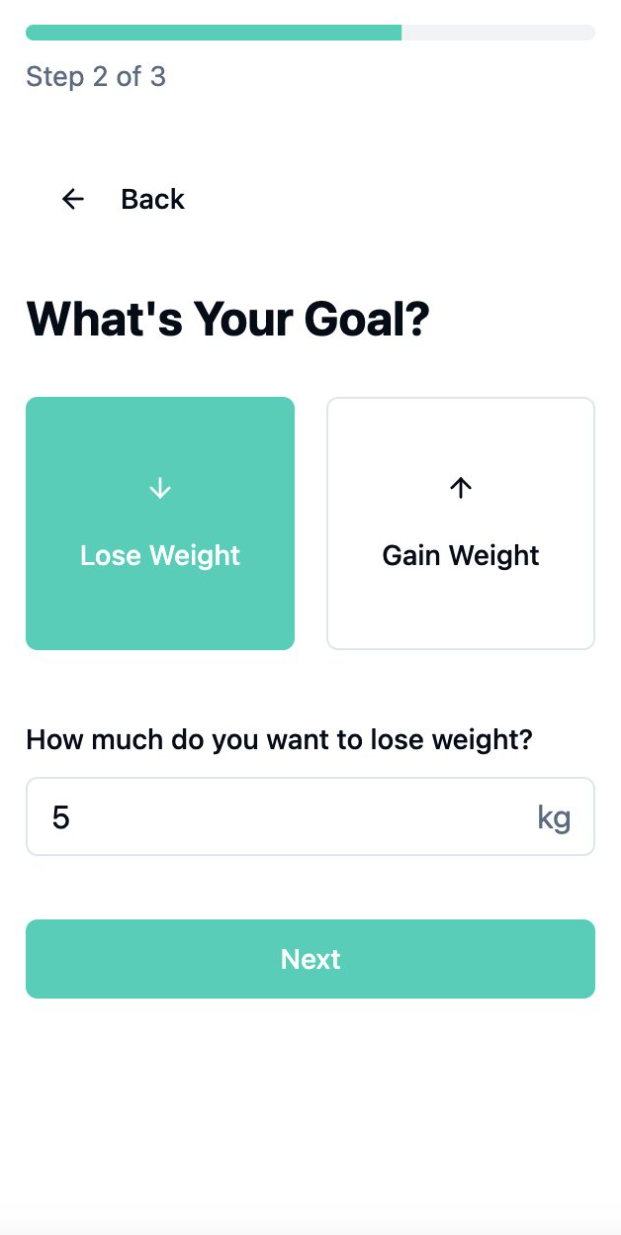Click the Gain Weight text label

pyautogui.click(x=460, y=555)
